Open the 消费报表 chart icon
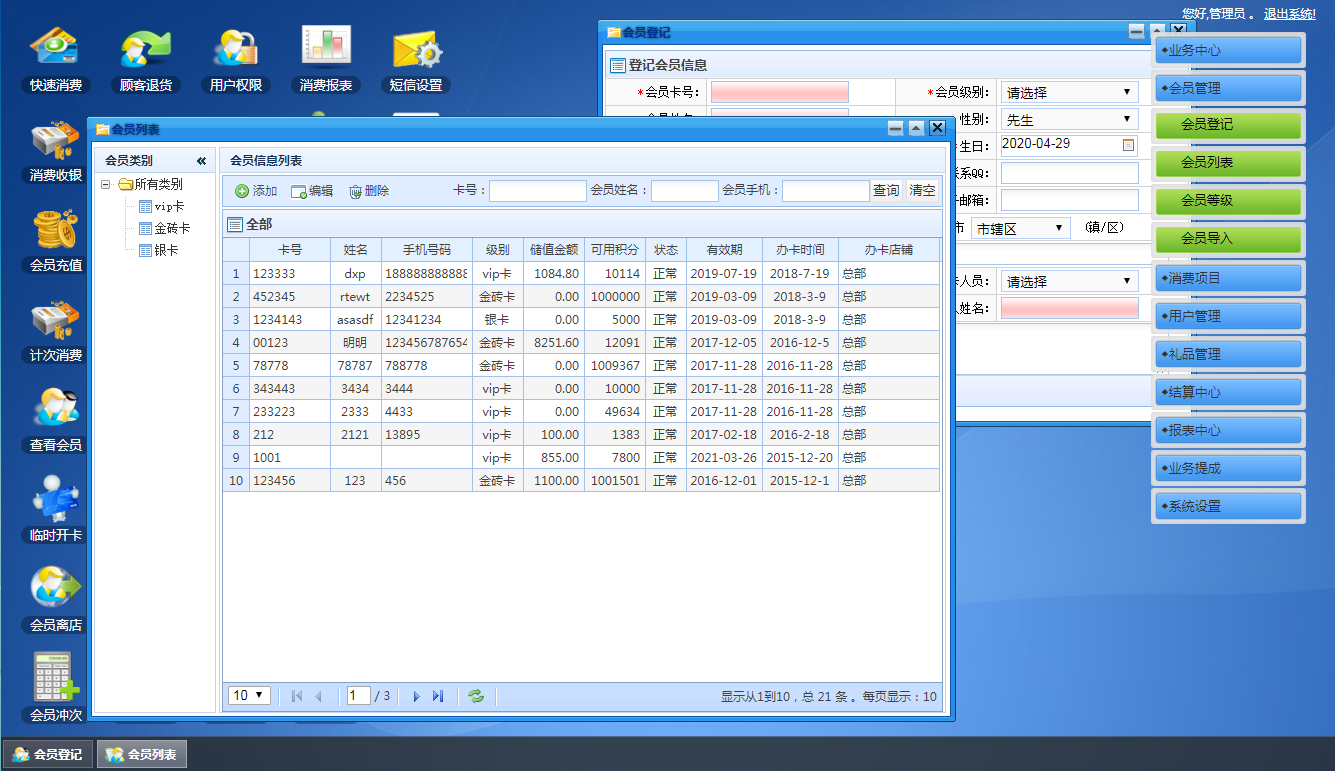1335x771 pixels. [x=326, y=48]
